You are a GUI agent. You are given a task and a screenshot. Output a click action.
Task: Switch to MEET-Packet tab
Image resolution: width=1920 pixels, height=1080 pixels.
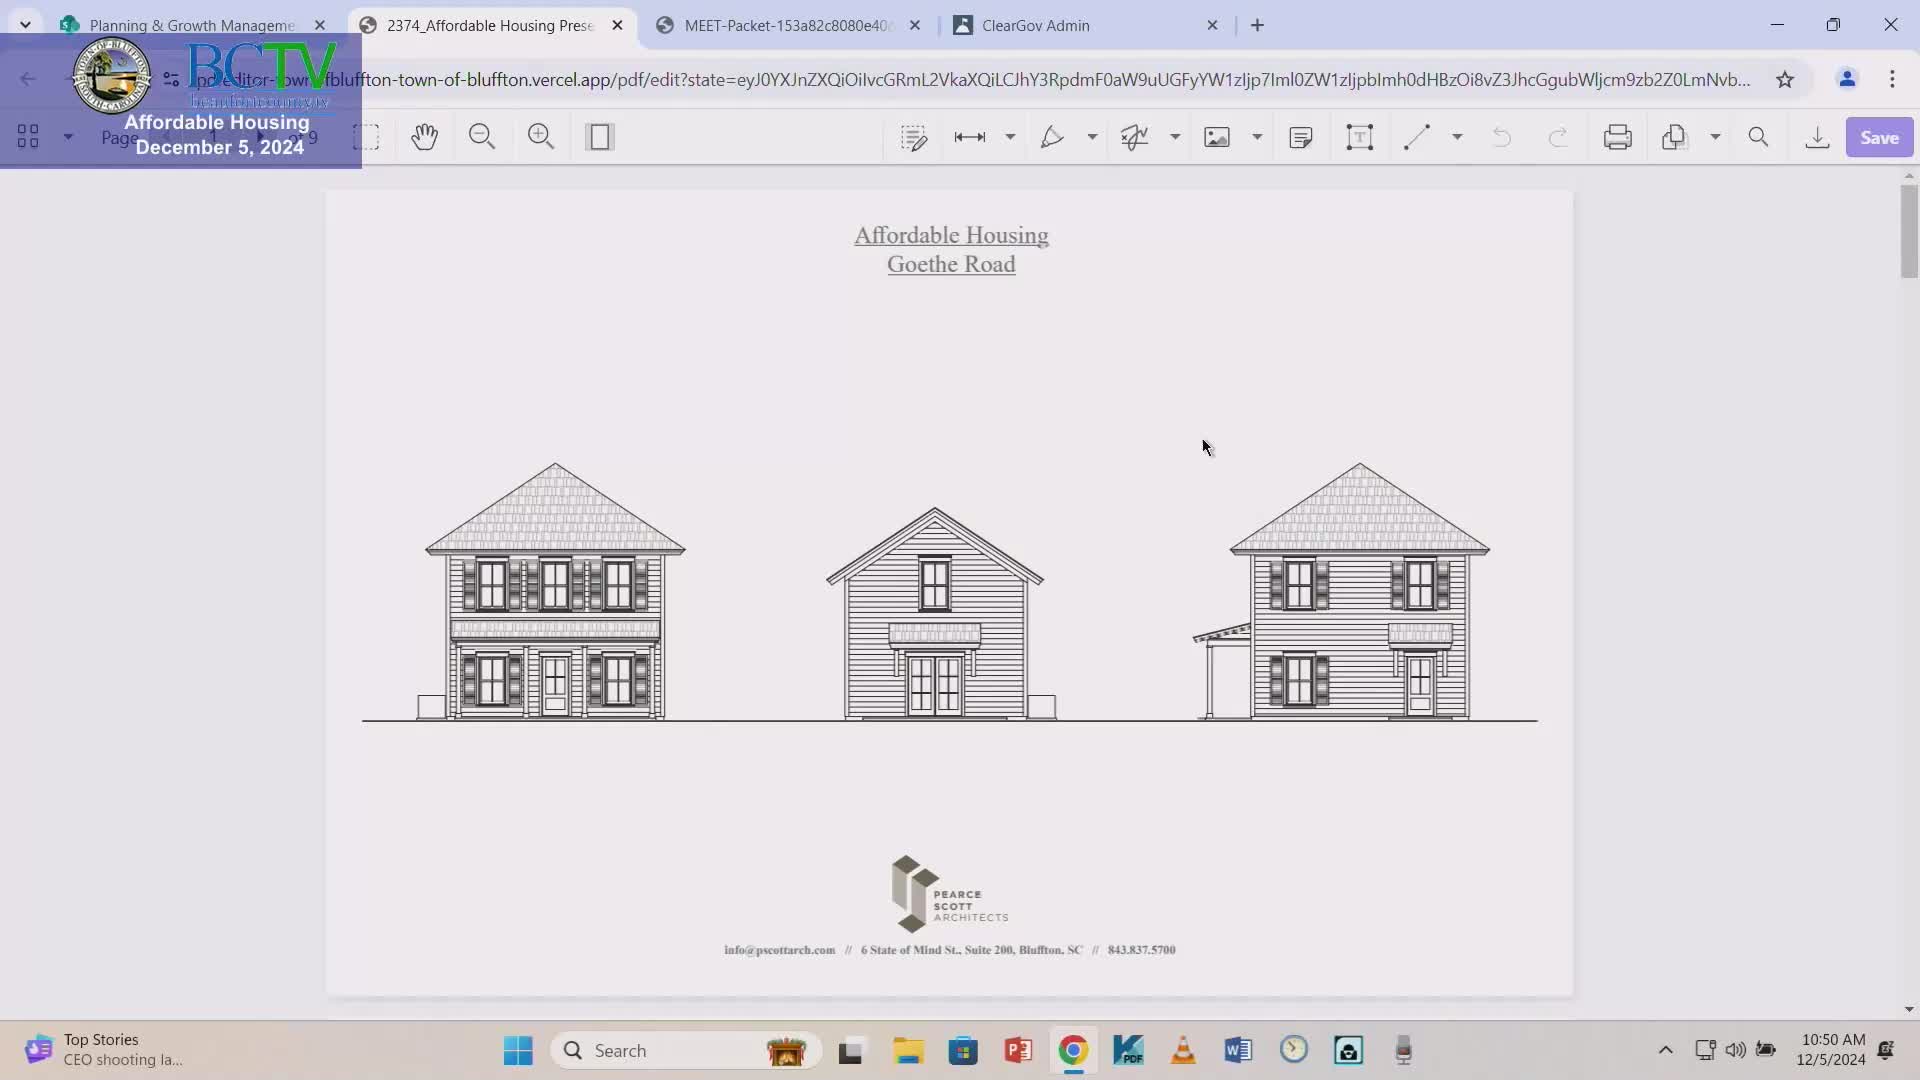(x=787, y=25)
